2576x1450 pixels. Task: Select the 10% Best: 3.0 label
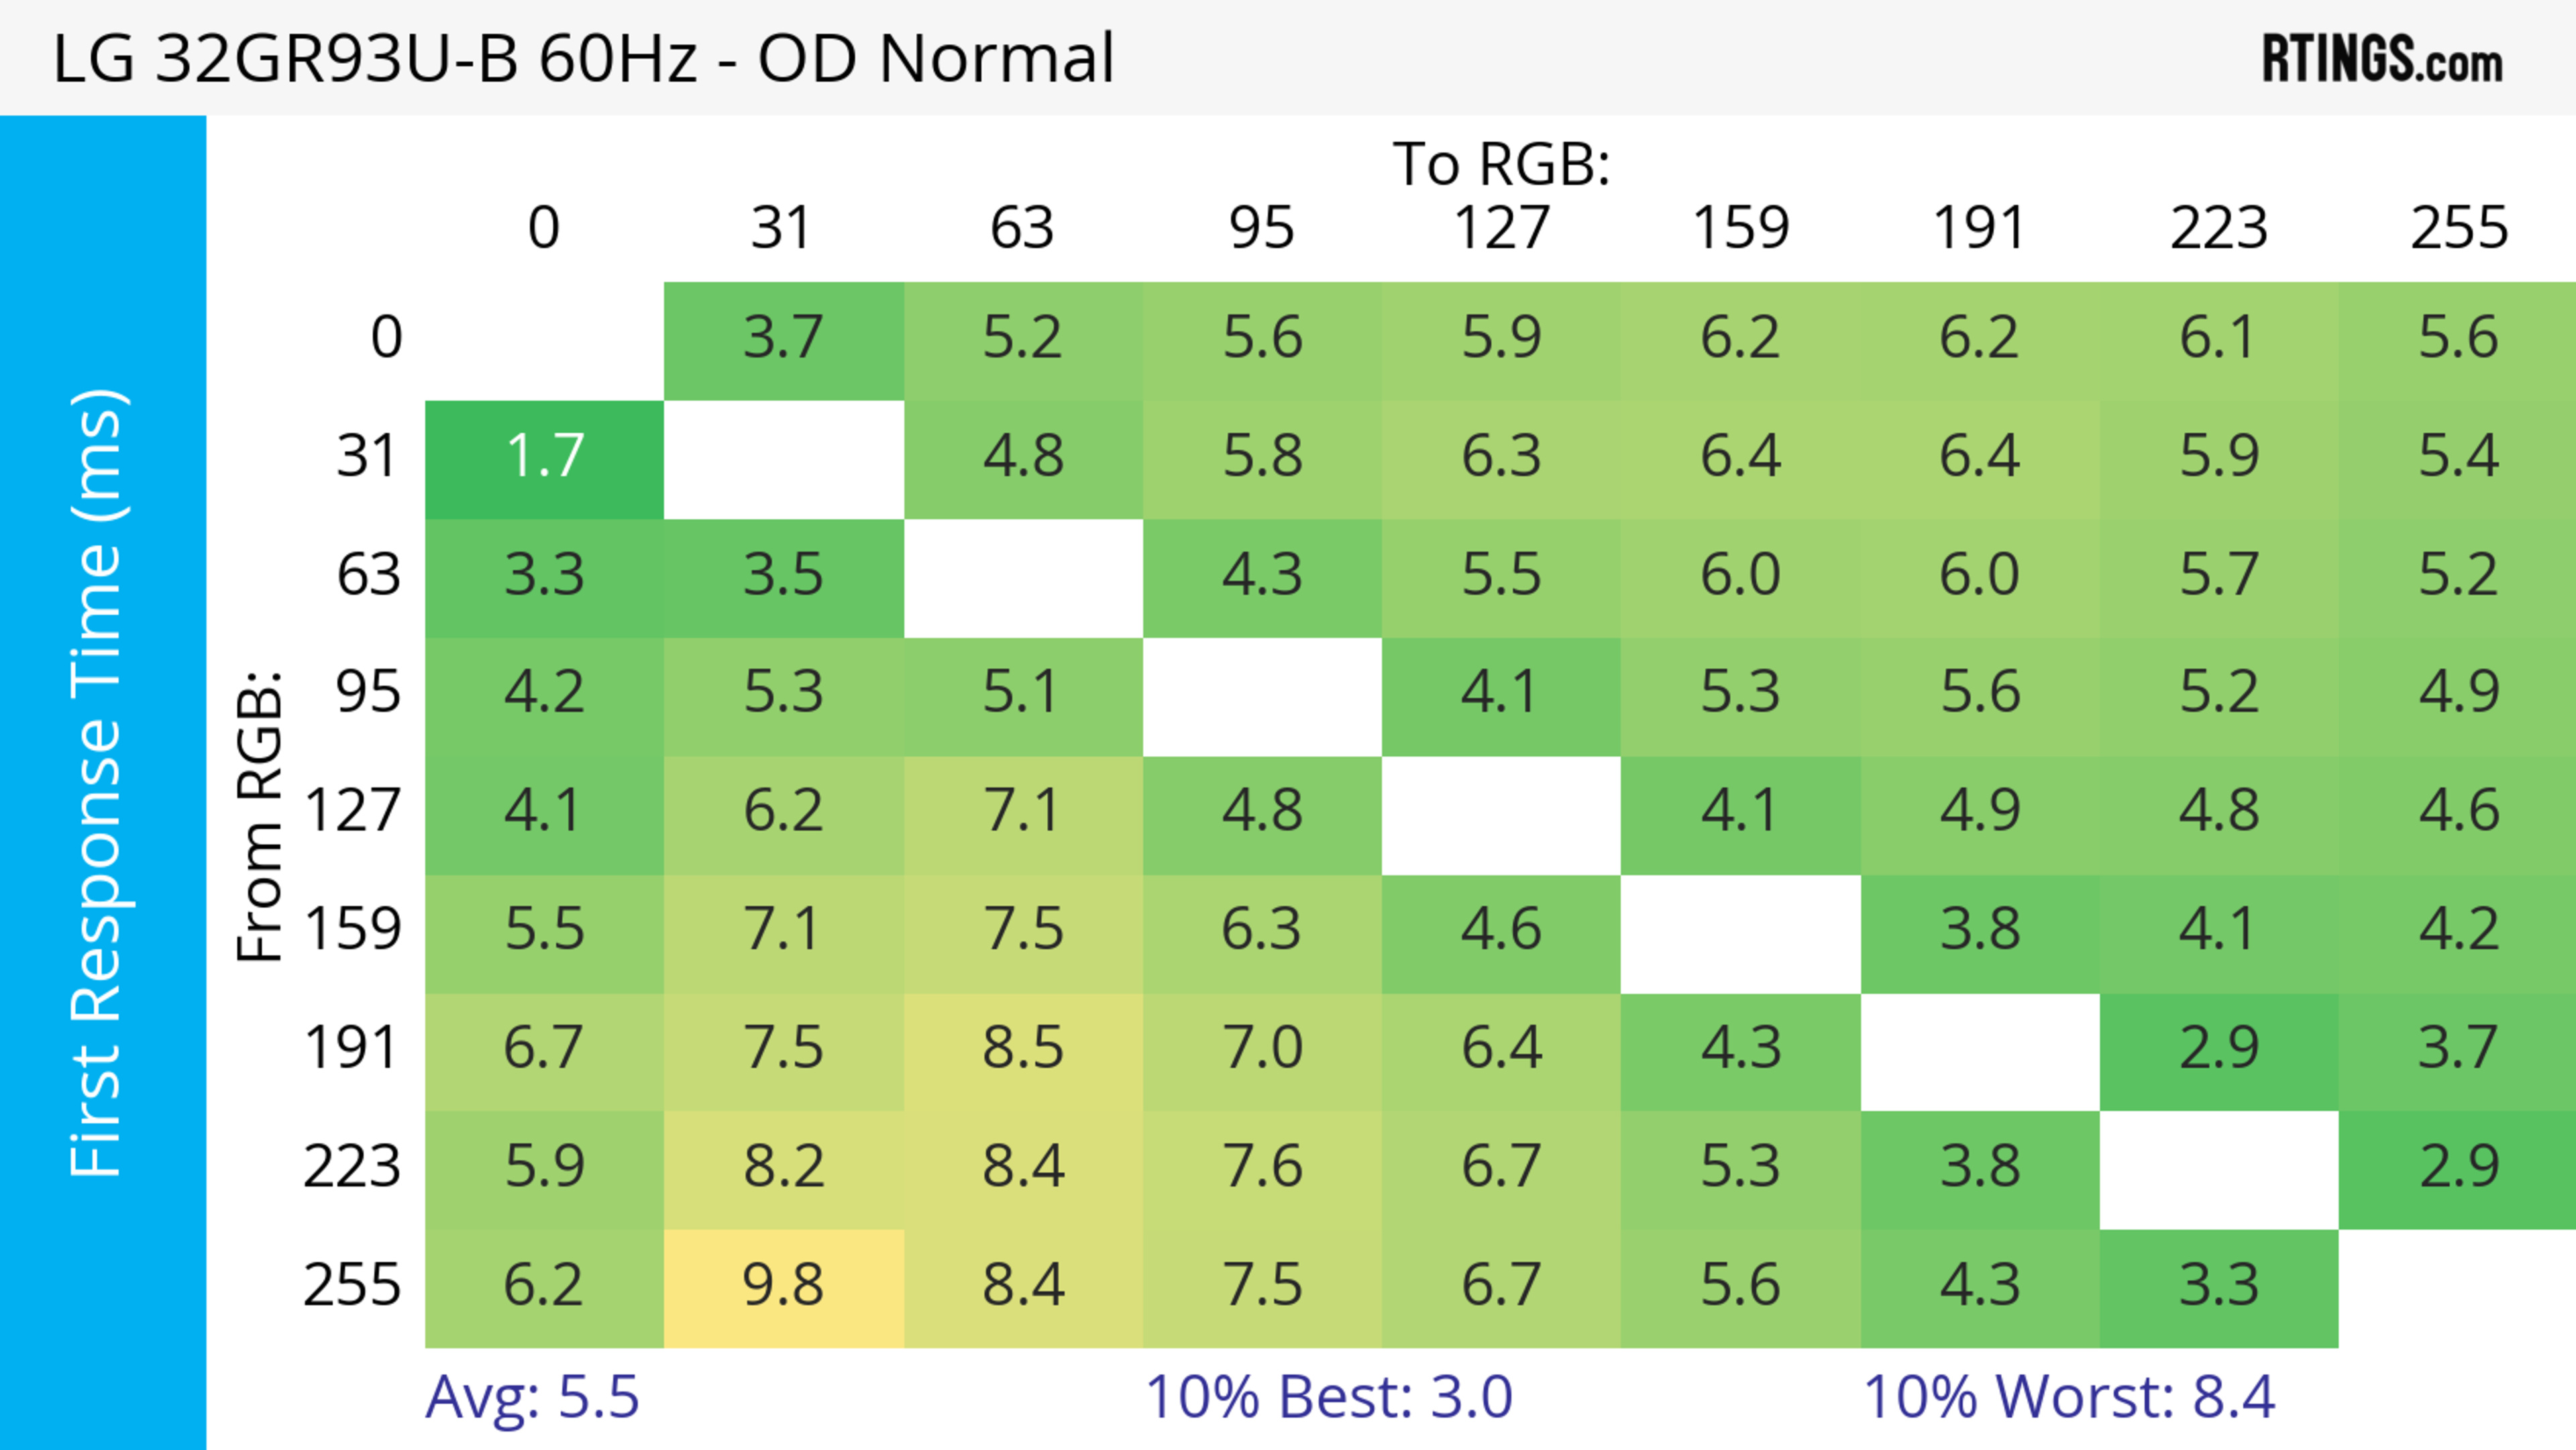tap(1328, 1397)
